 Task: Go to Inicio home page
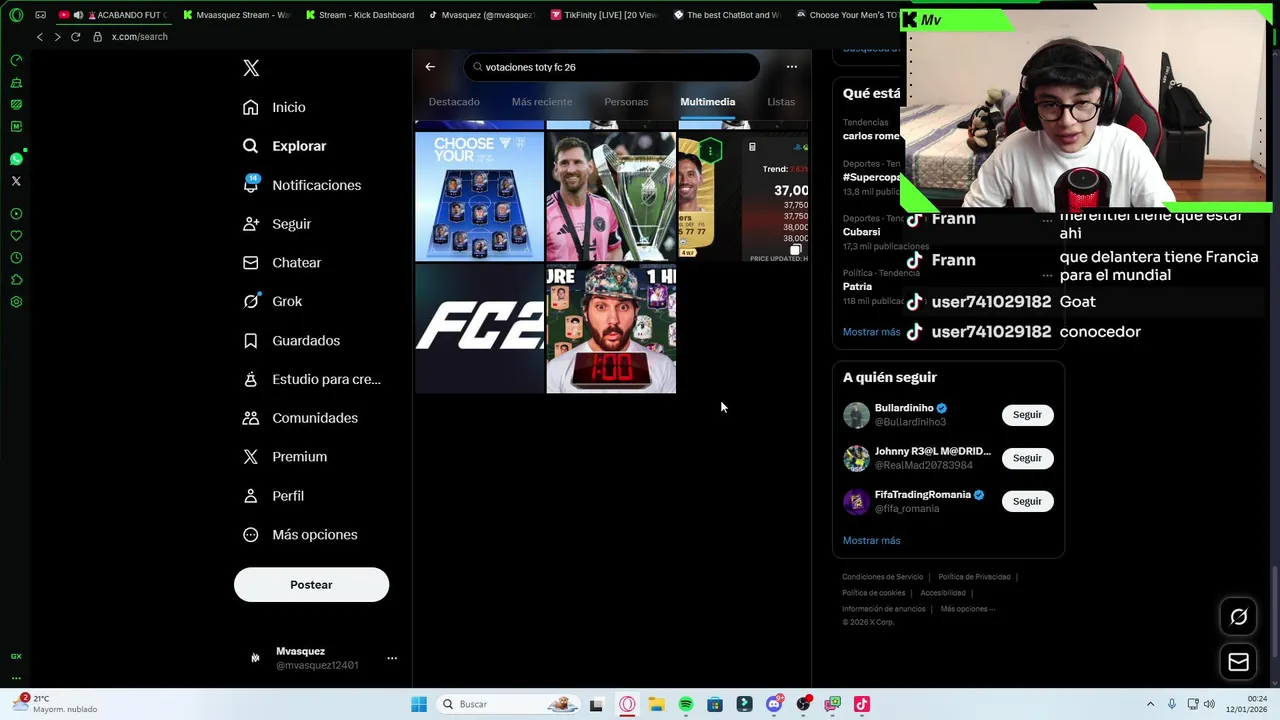[x=274, y=107]
